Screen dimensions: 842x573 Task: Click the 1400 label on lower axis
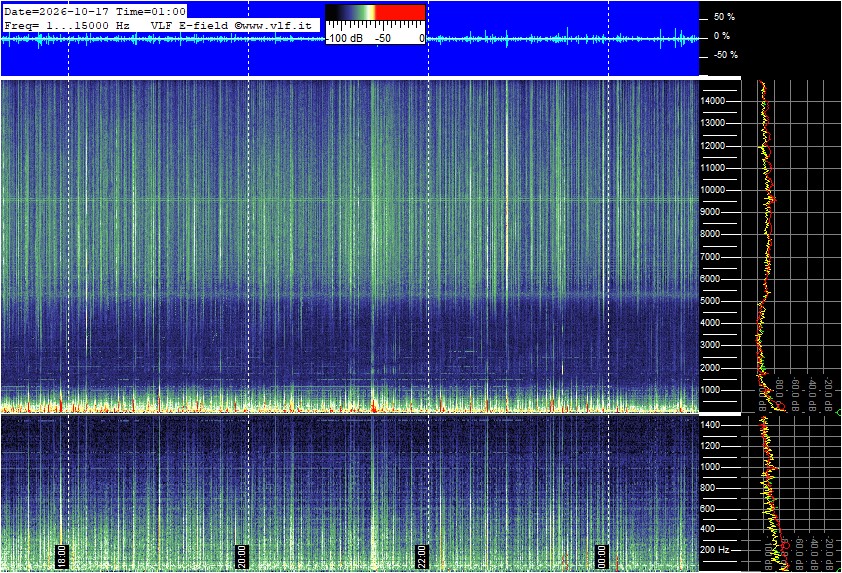click(x=710, y=425)
